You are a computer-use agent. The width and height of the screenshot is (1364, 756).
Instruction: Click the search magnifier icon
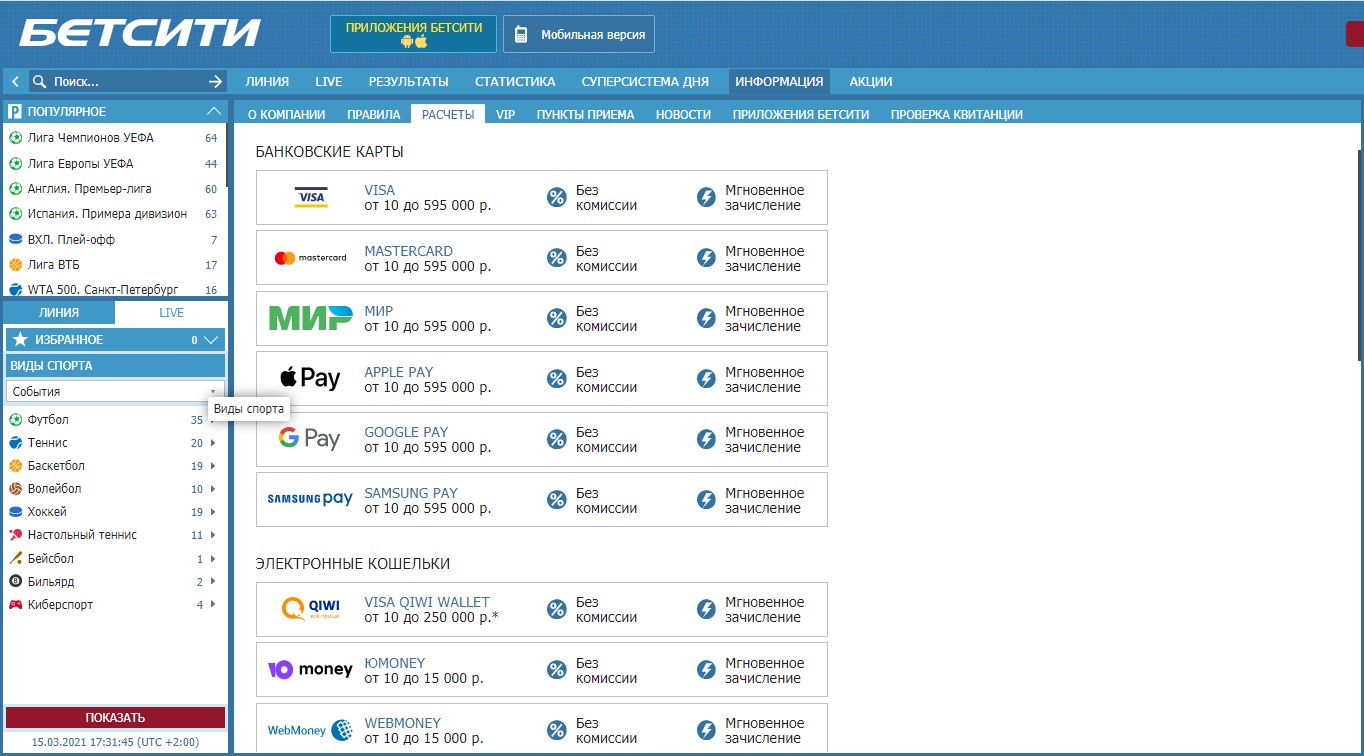pyautogui.click(x=39, y=82)
